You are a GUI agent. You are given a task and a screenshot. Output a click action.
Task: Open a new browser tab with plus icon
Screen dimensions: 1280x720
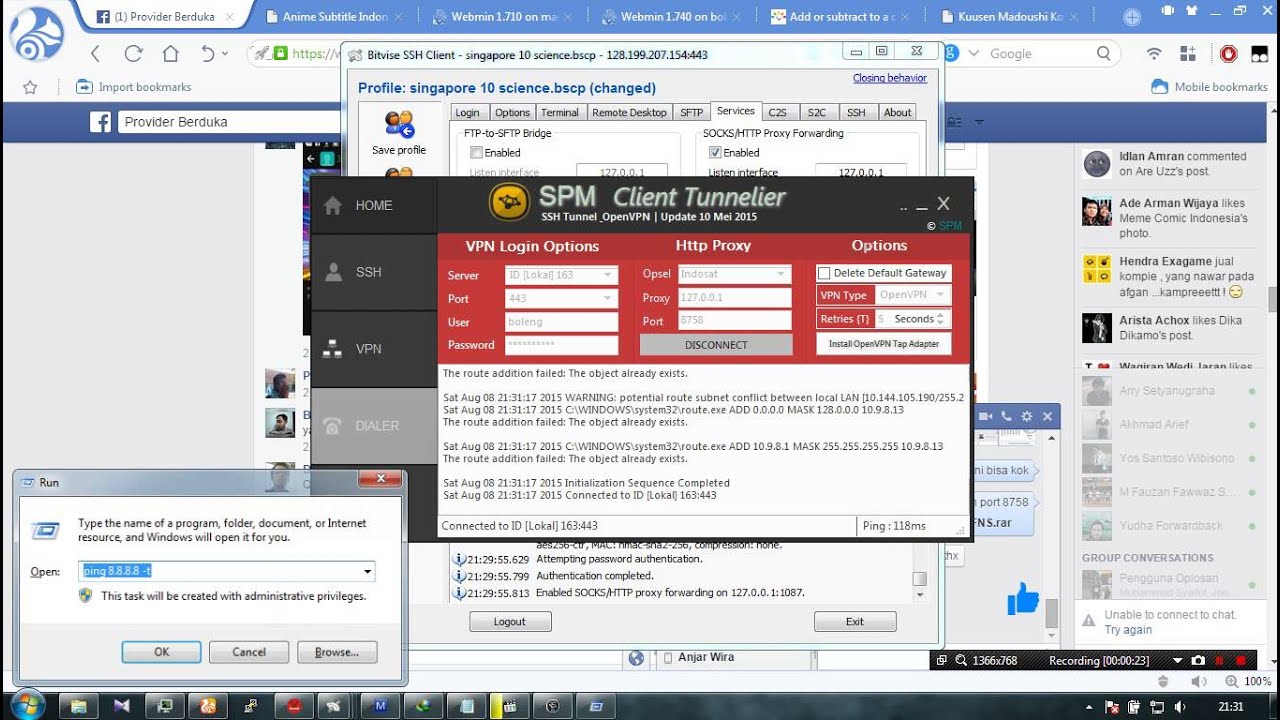[x=1132, y=17]
